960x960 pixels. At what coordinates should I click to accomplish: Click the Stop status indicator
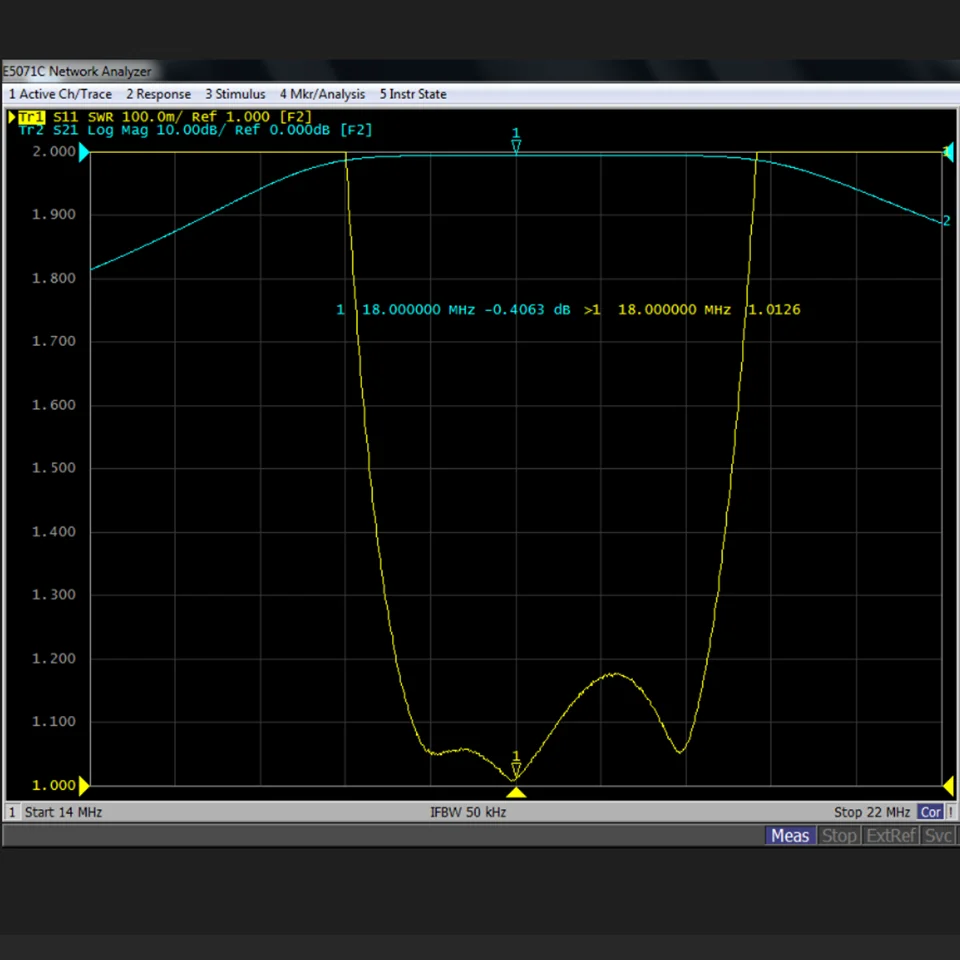tap(839, 836)
